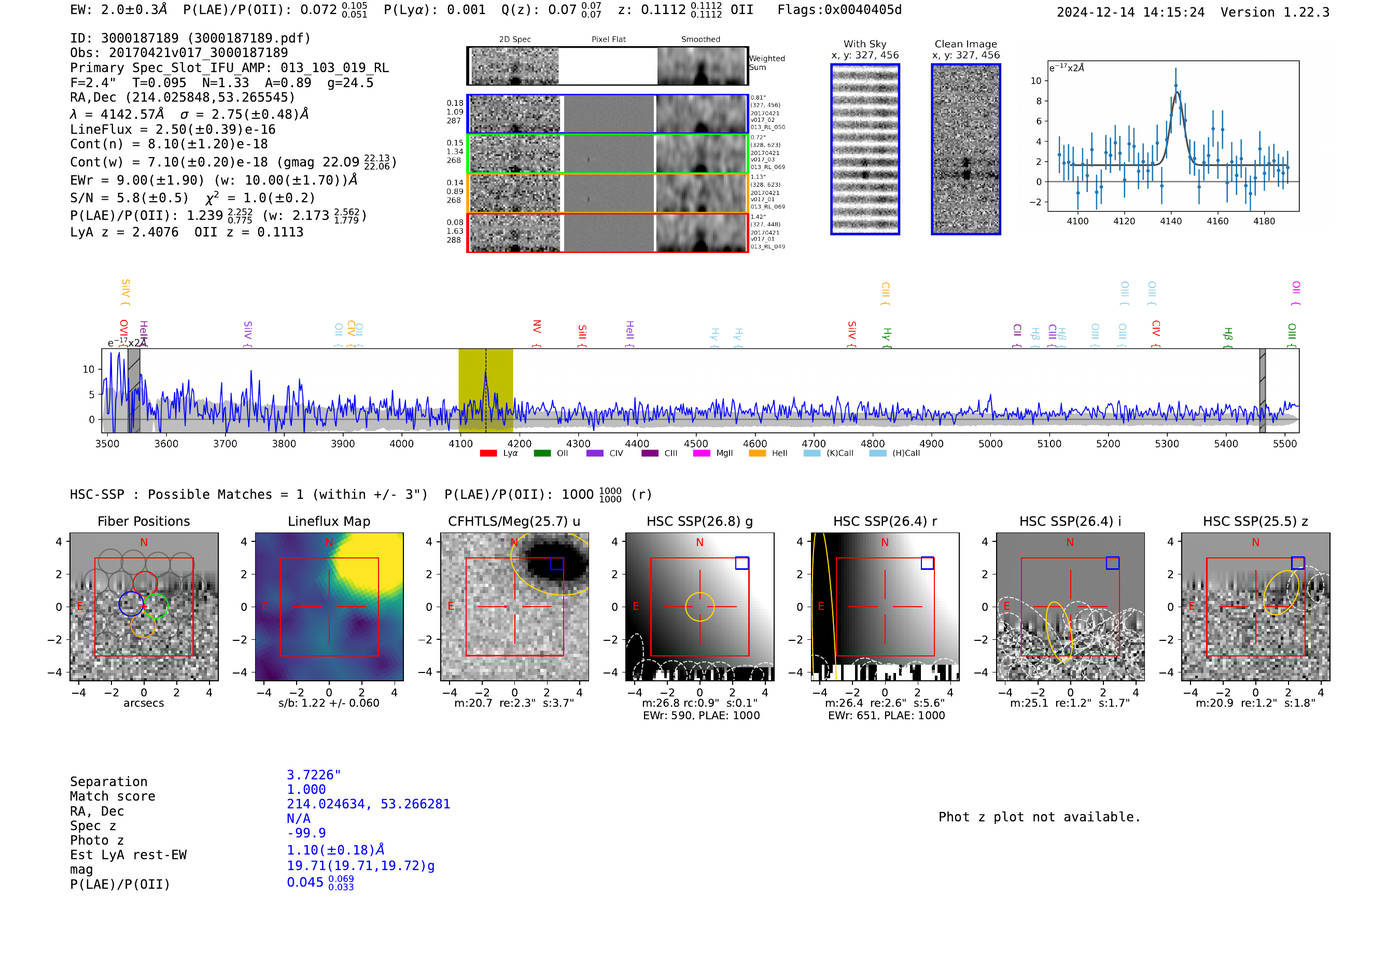This screenshot has width=1400, height=953.
Task: Select the With Sky fiber cutout
Action: point(865,149)
